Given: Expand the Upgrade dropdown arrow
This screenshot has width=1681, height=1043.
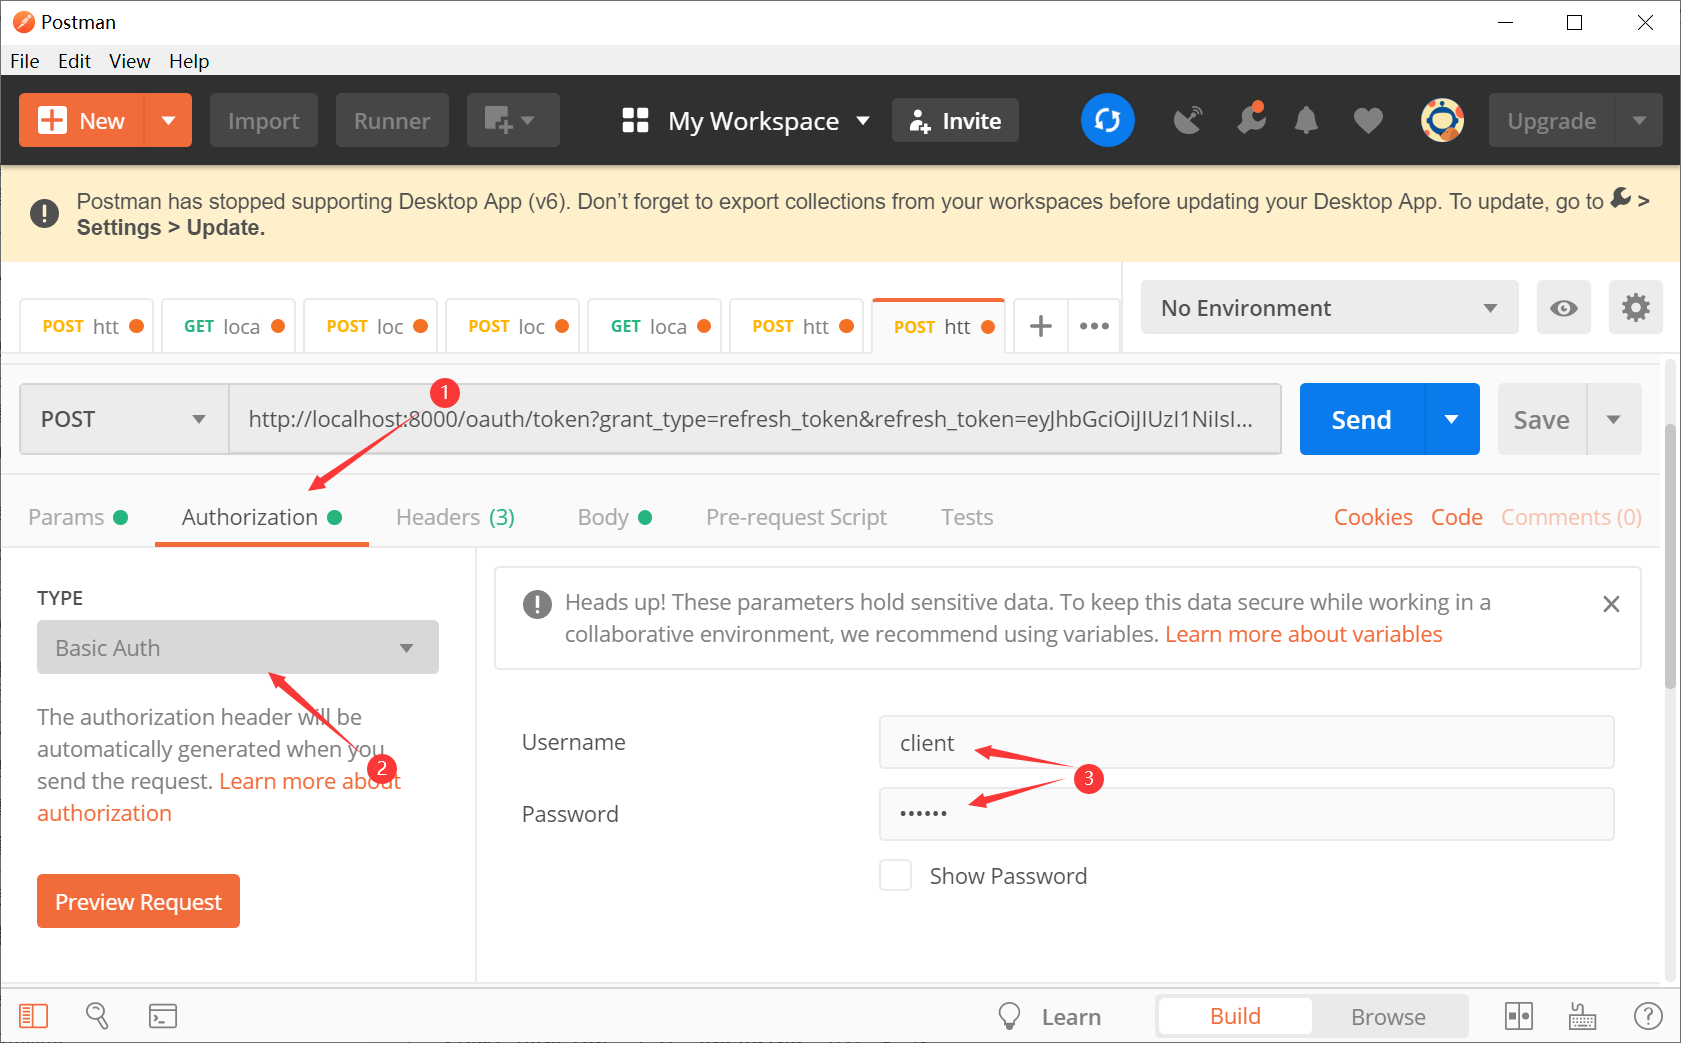Looking at the screenshot, I should click(x=1639, y=121).
